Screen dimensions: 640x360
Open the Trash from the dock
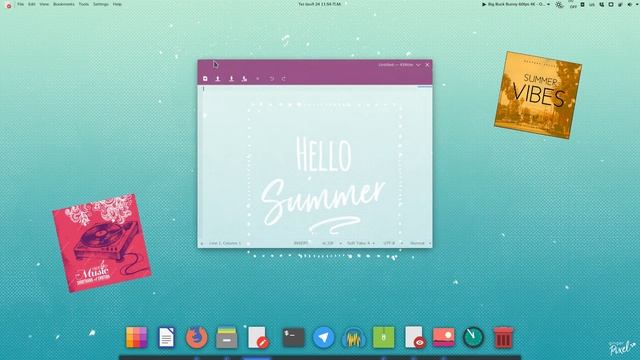click(503, 337)
